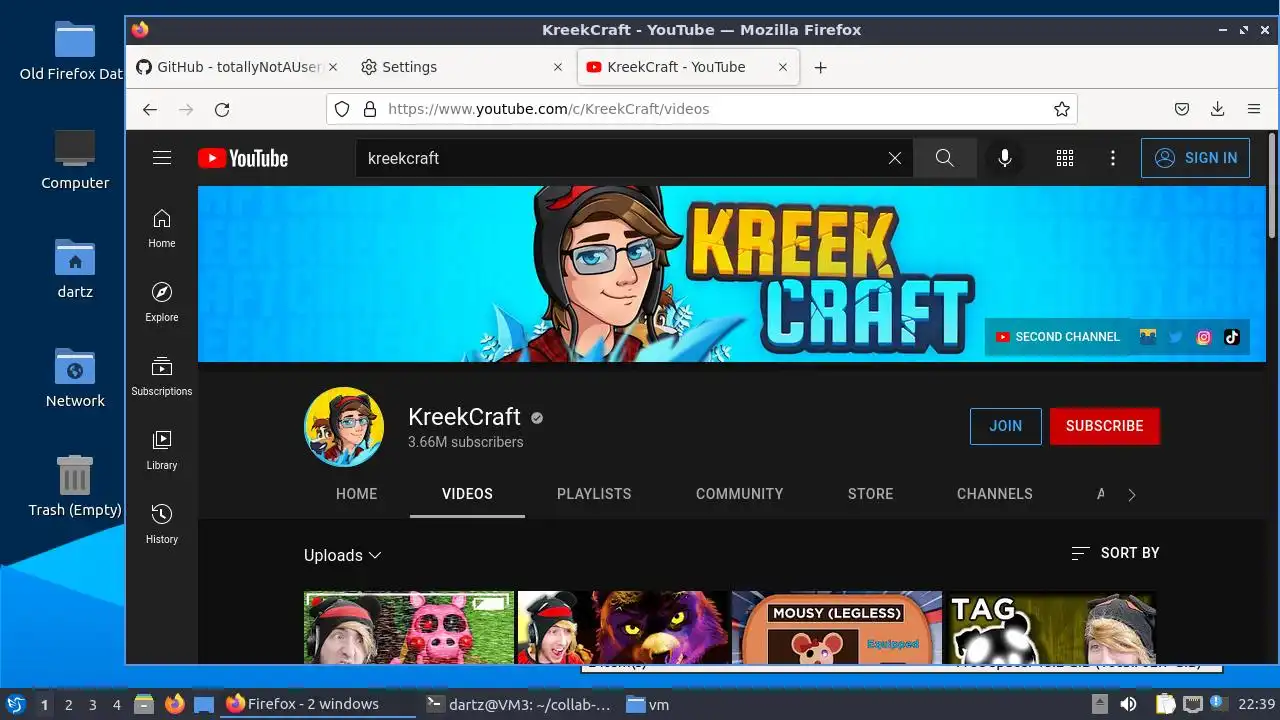Open Explore in the sidebar

[162, 303]
